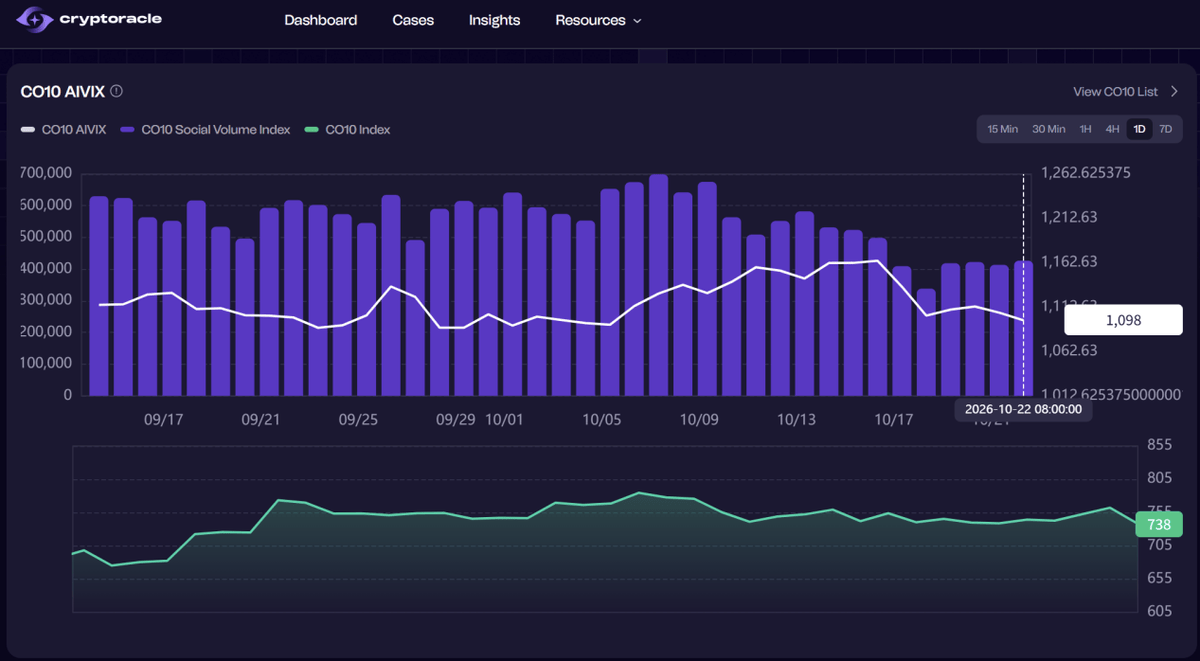This screenshot has width=1200, height=661.
Task: Click the 1,098 AIVIX value label
Action: click(x=1123, y=320)
